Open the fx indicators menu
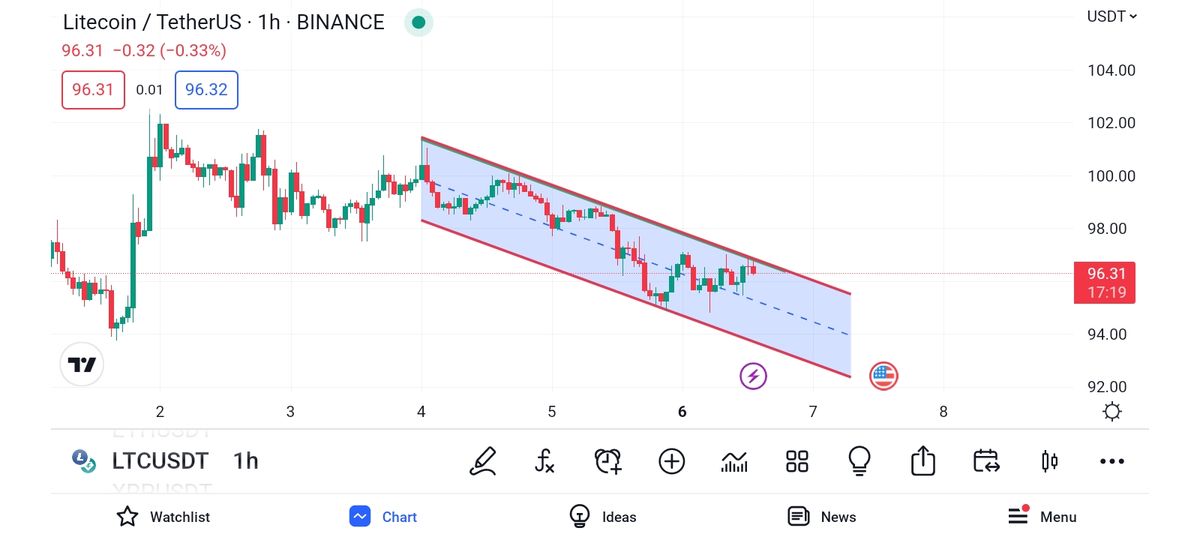Screen dimensions: 1200x540 (x=545, y=461)
